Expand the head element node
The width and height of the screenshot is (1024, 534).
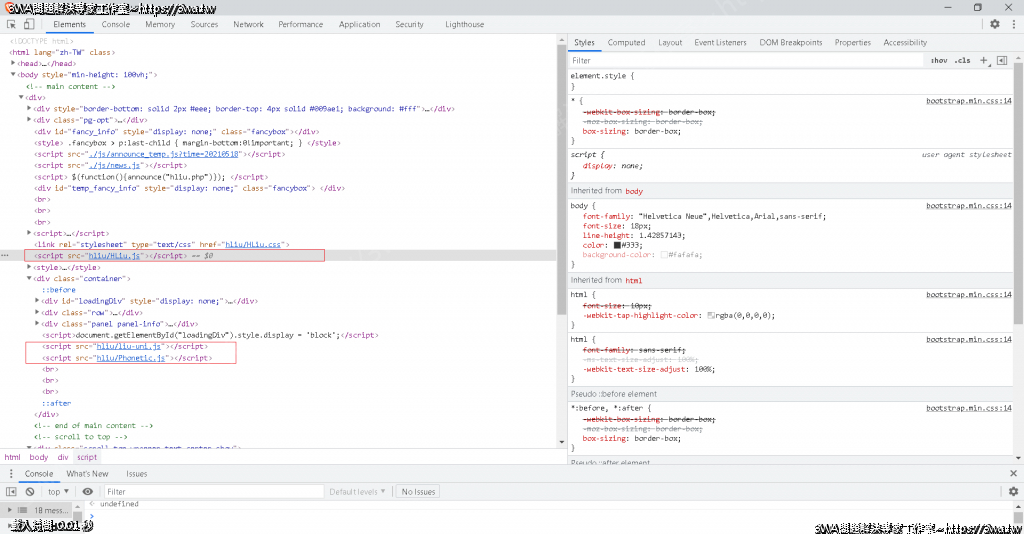13,63
